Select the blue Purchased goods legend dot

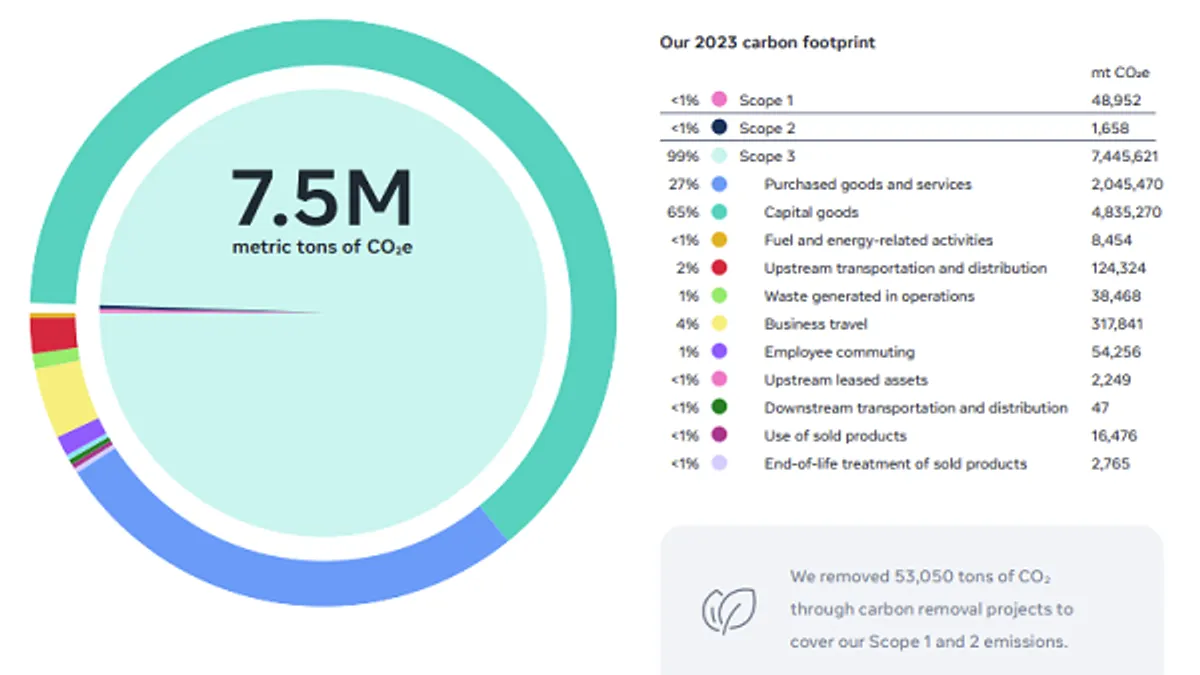click(x=718, y=183)
